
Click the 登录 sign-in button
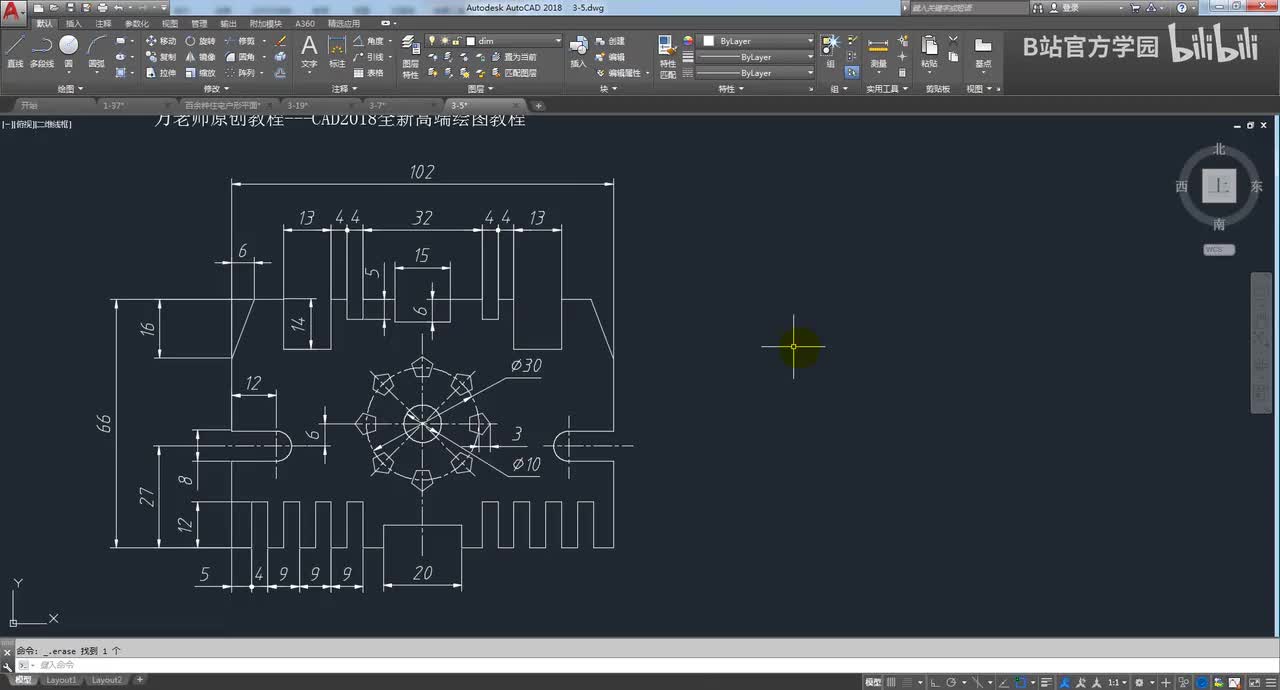tap(1070, 7)
